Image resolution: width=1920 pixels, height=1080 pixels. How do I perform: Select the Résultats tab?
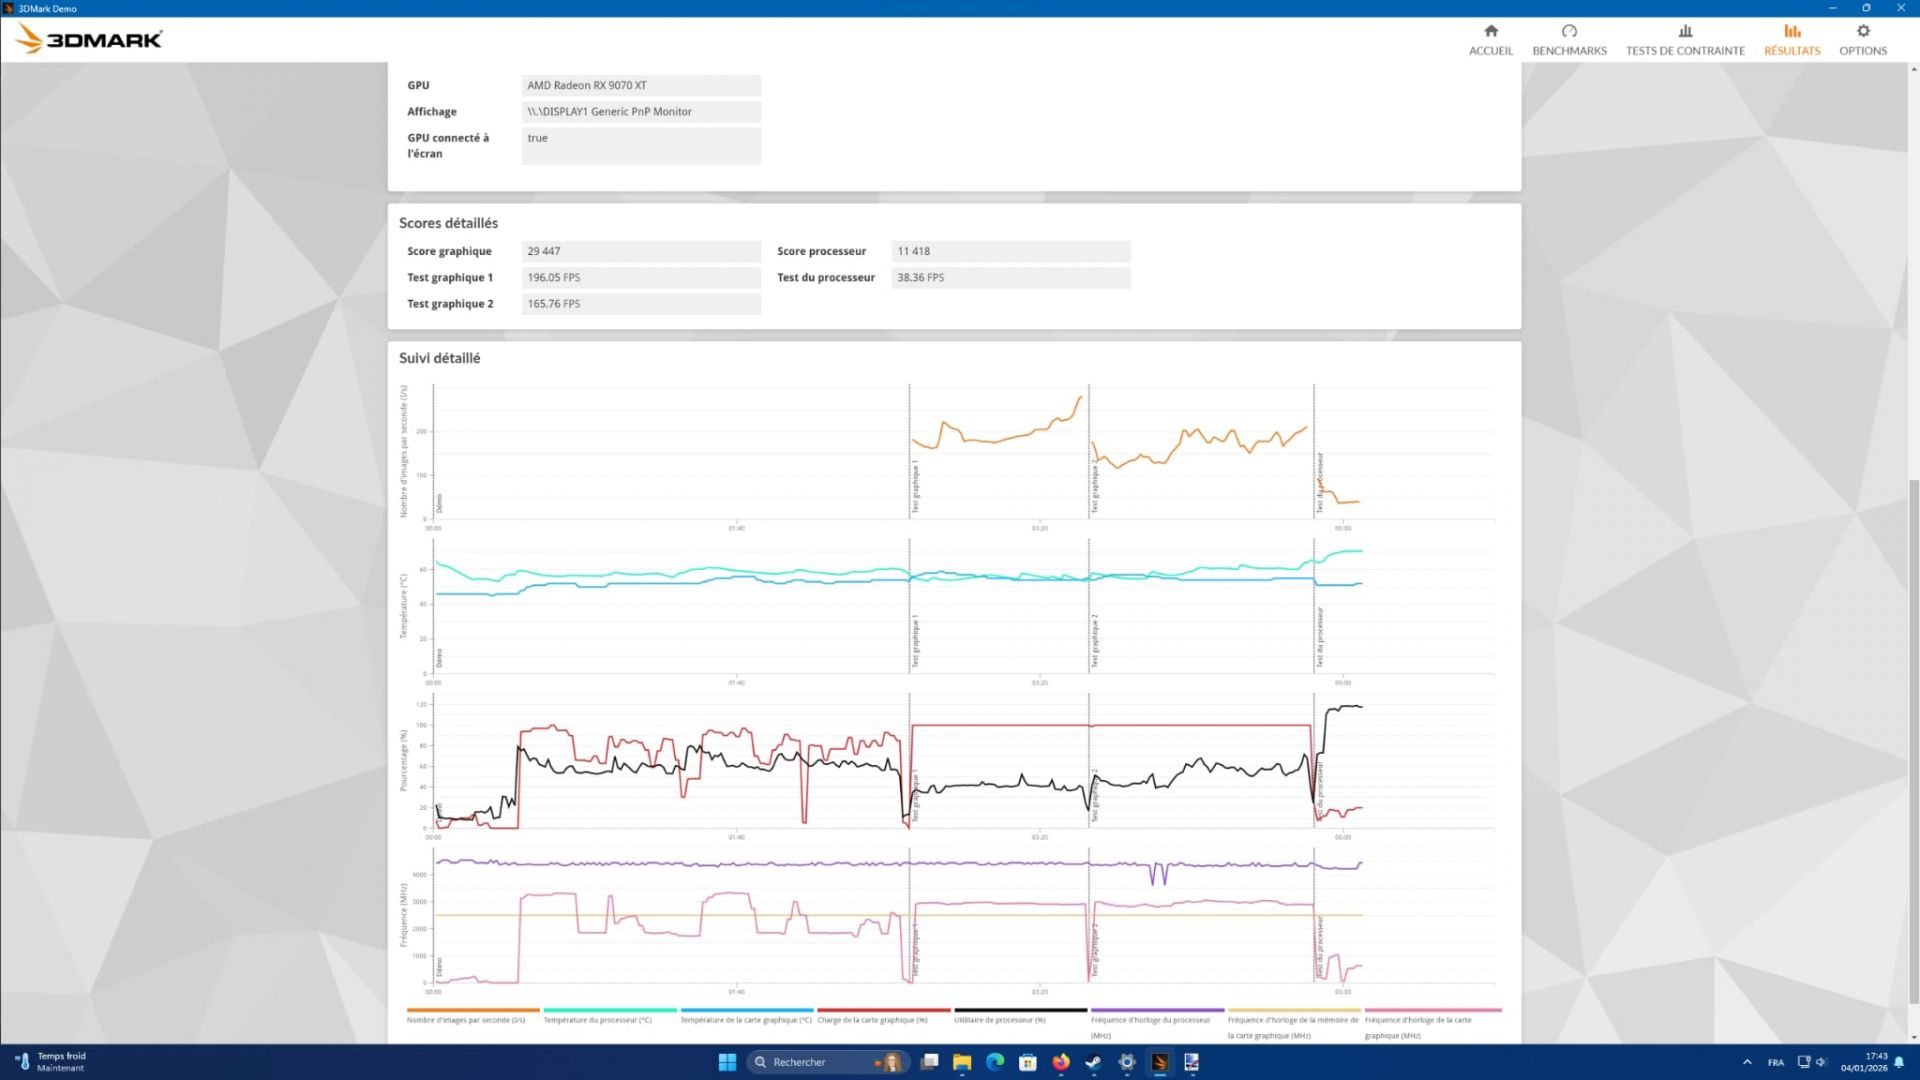[1792, 39]
